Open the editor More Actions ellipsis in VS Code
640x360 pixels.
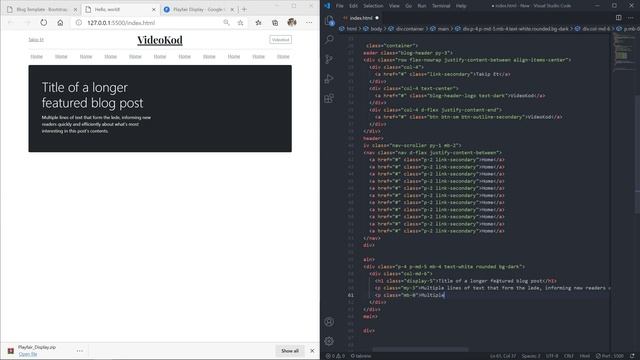coord(631,18)
